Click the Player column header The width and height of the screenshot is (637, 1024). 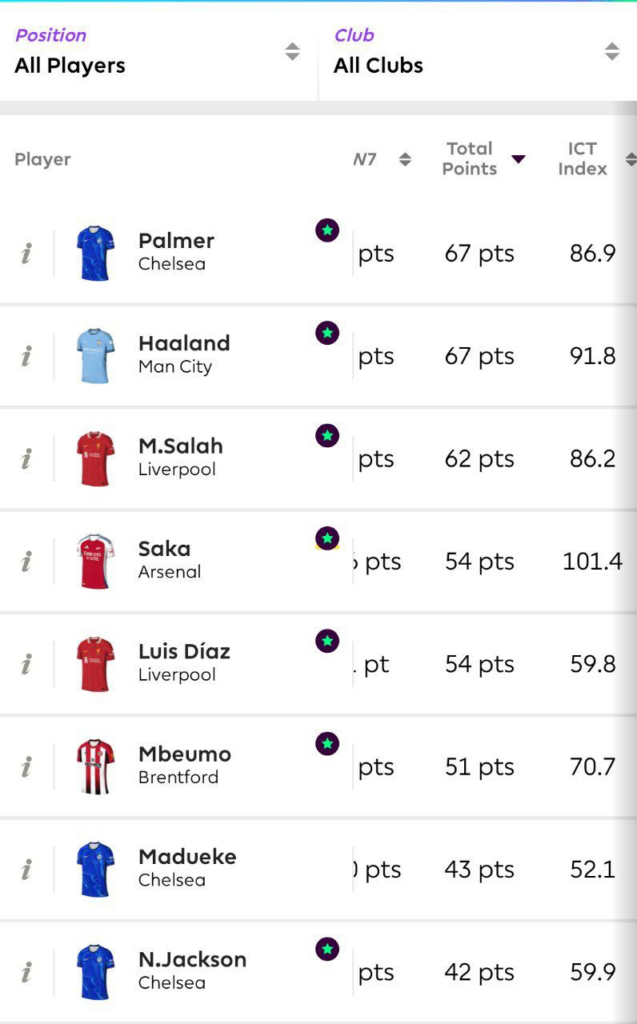[x=43, y=159]
